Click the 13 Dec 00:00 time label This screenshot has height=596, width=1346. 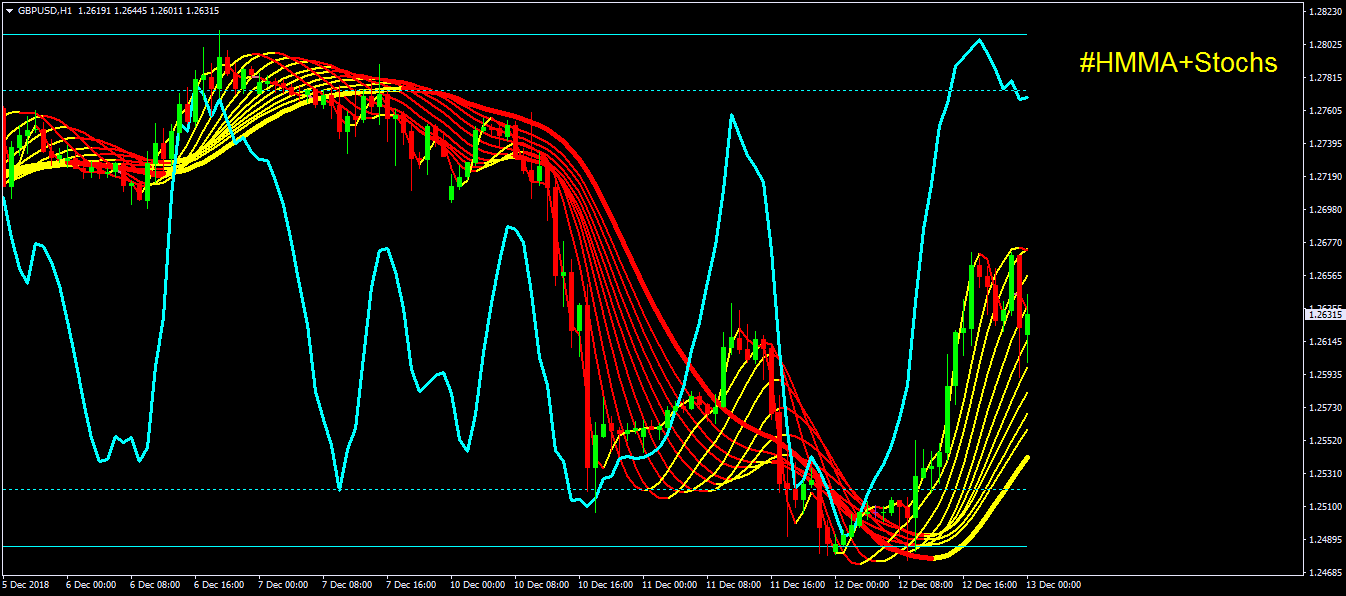click(x=1054, y=584)
